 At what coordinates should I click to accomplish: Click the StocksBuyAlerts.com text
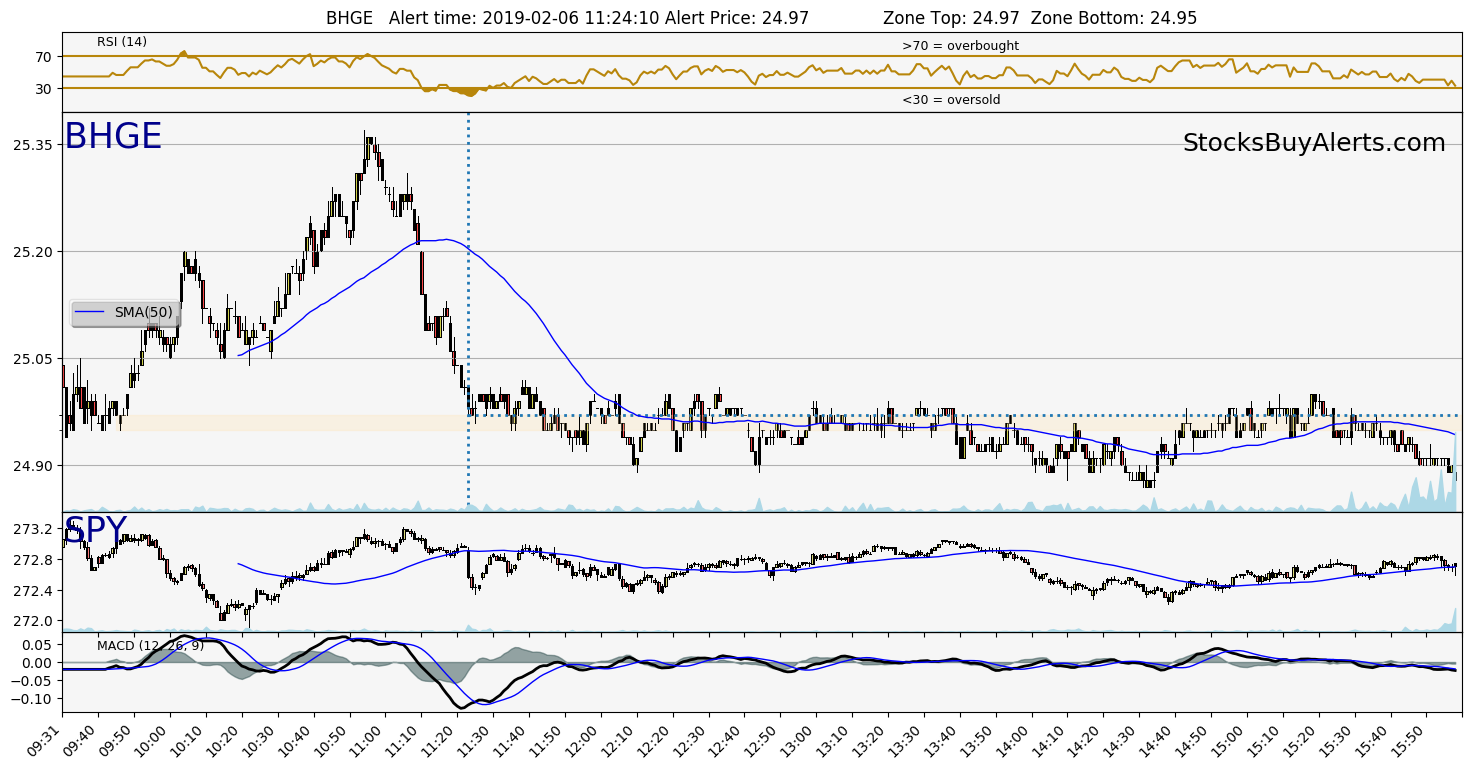pyautogui.click(x=1313, y=143)
